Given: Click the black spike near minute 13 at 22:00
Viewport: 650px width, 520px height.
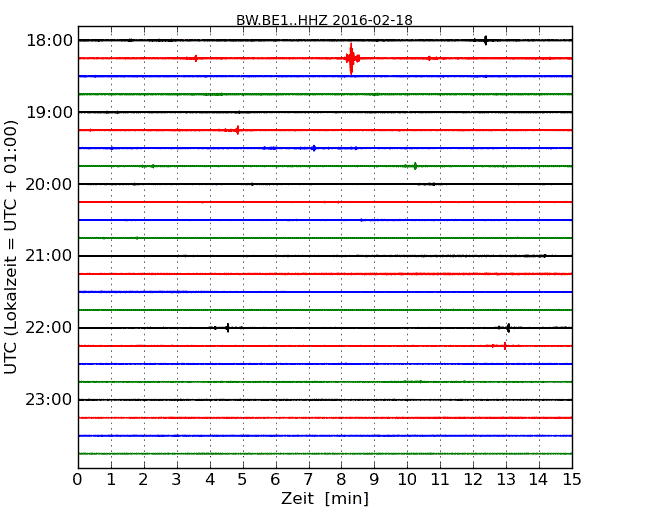Looking at the screenshot, I should point(508,328).
